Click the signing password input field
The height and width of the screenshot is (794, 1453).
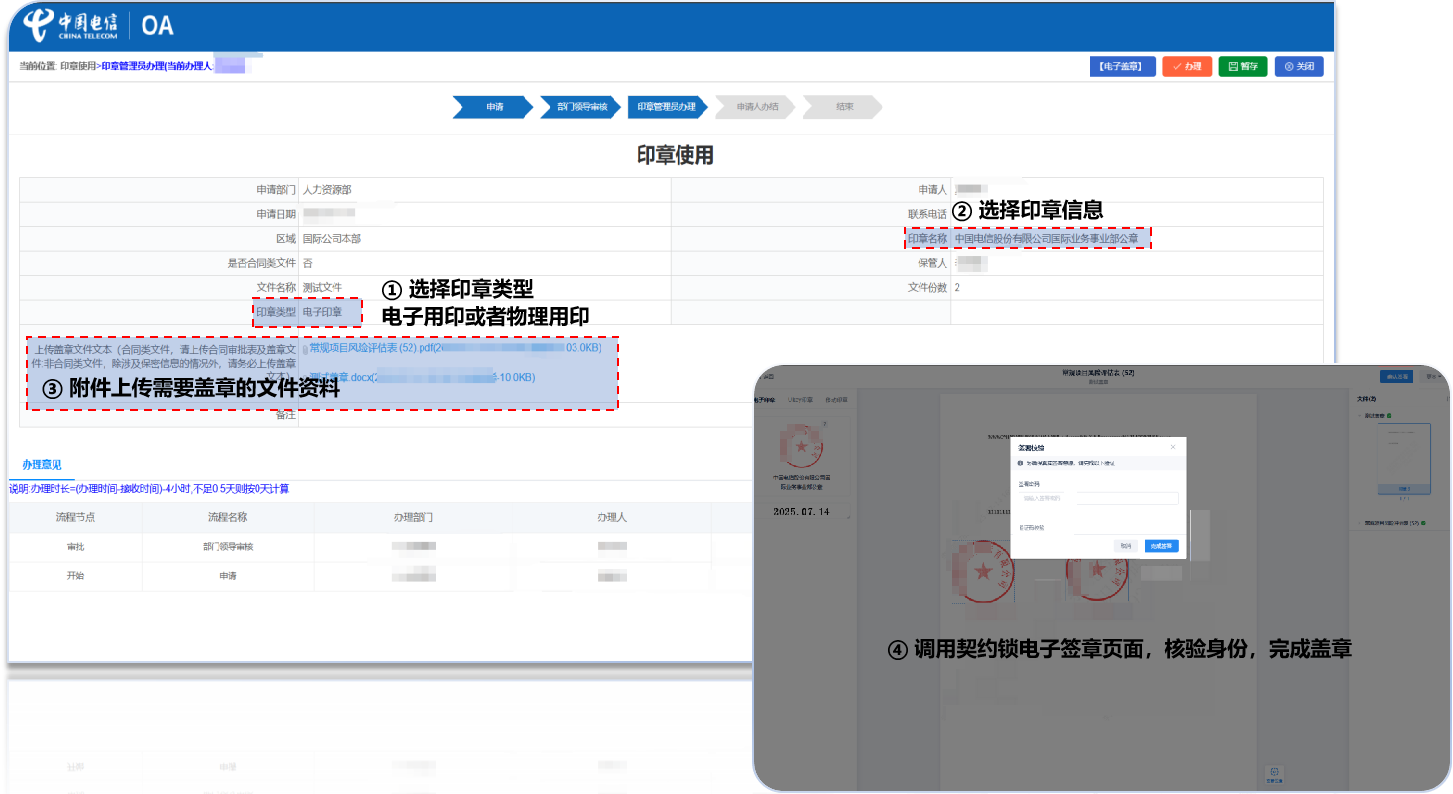(x=1098, y=498)
